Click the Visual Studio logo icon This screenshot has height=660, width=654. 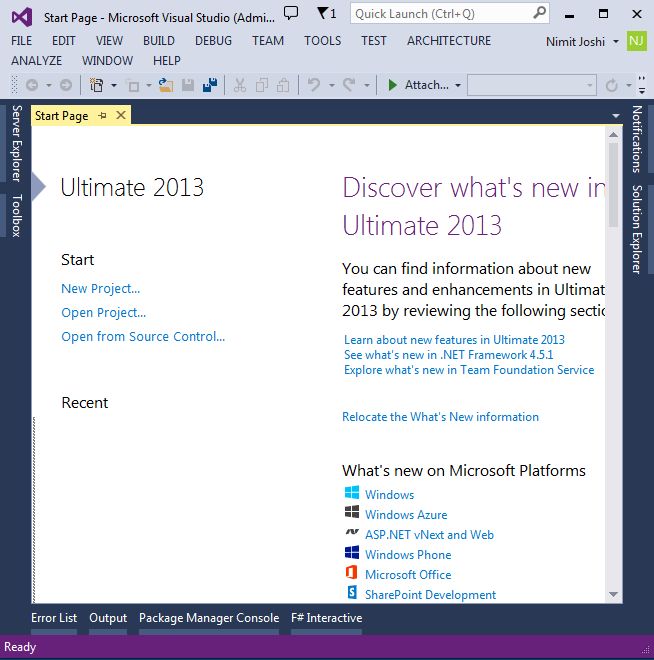point(22,17)
